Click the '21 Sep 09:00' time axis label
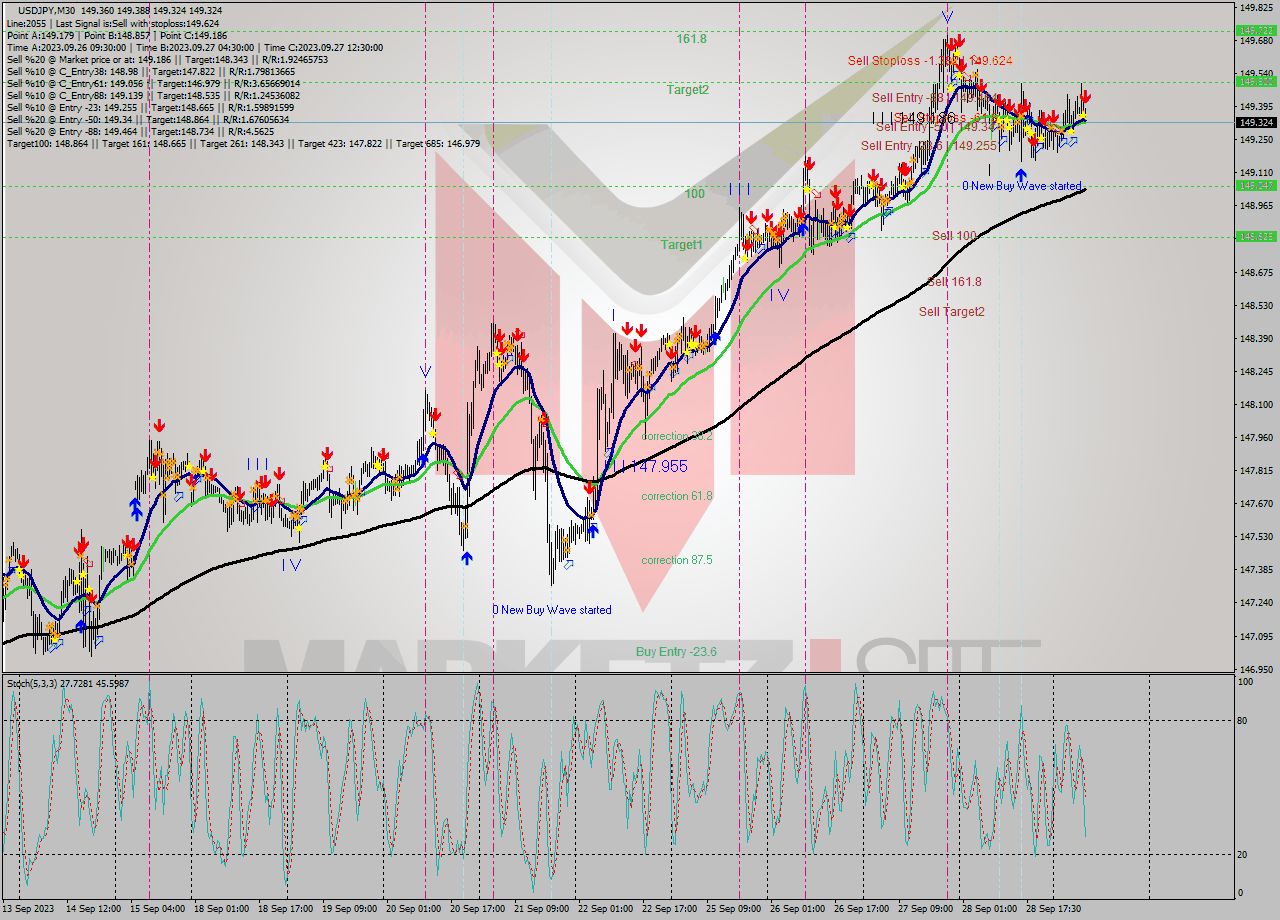The height and width of the screenshot is (920, 1280). point(542,909)
